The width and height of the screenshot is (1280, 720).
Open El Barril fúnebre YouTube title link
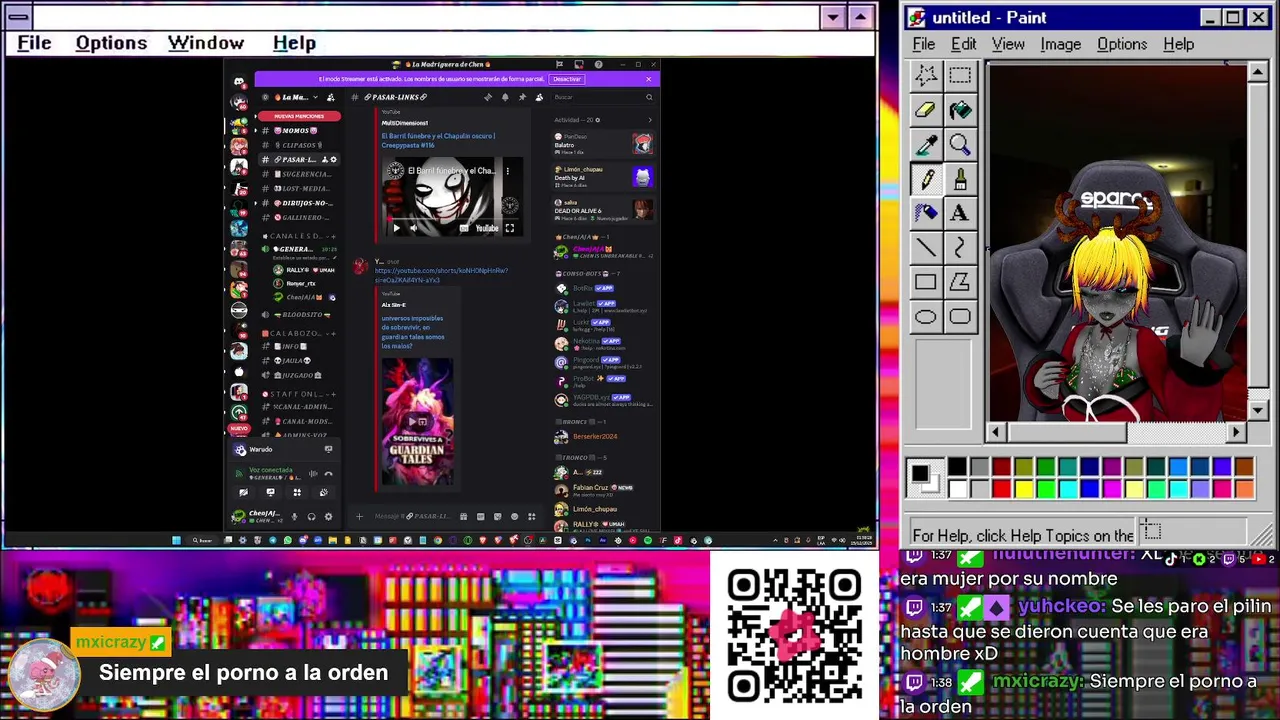coord(438,140)
